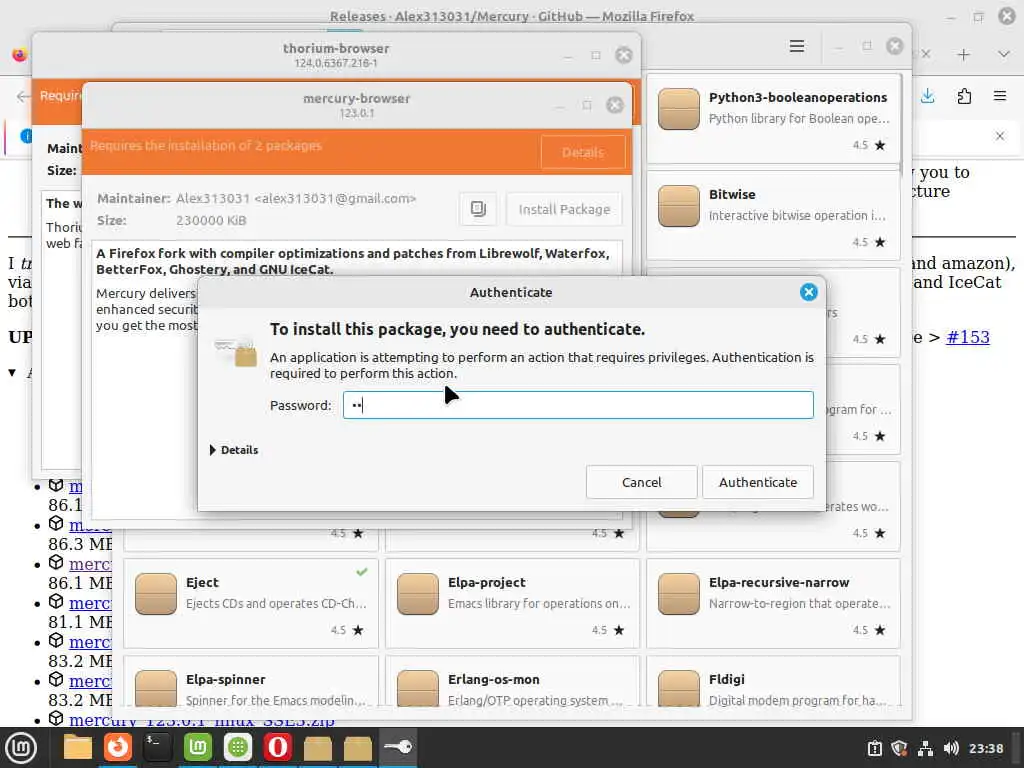This screenshot has width=1024, height=768.
Task: Open the Software Manager hamburger menu
Action: 797,46
